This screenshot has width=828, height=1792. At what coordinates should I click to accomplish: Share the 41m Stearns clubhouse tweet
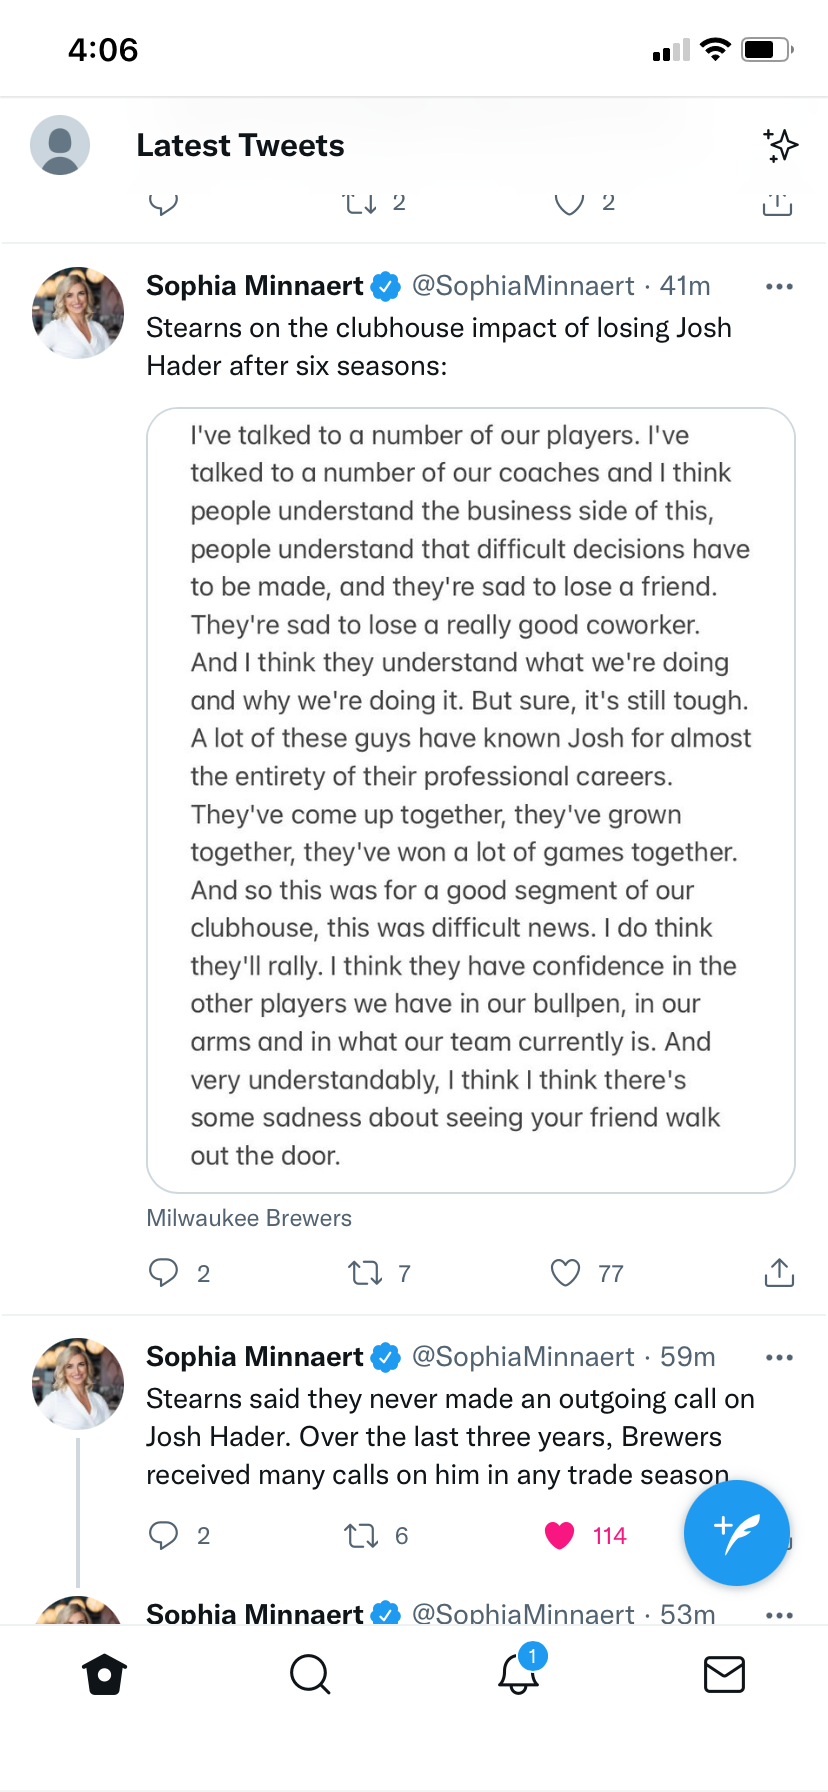pyautogui.click(x=778, y=1272)
